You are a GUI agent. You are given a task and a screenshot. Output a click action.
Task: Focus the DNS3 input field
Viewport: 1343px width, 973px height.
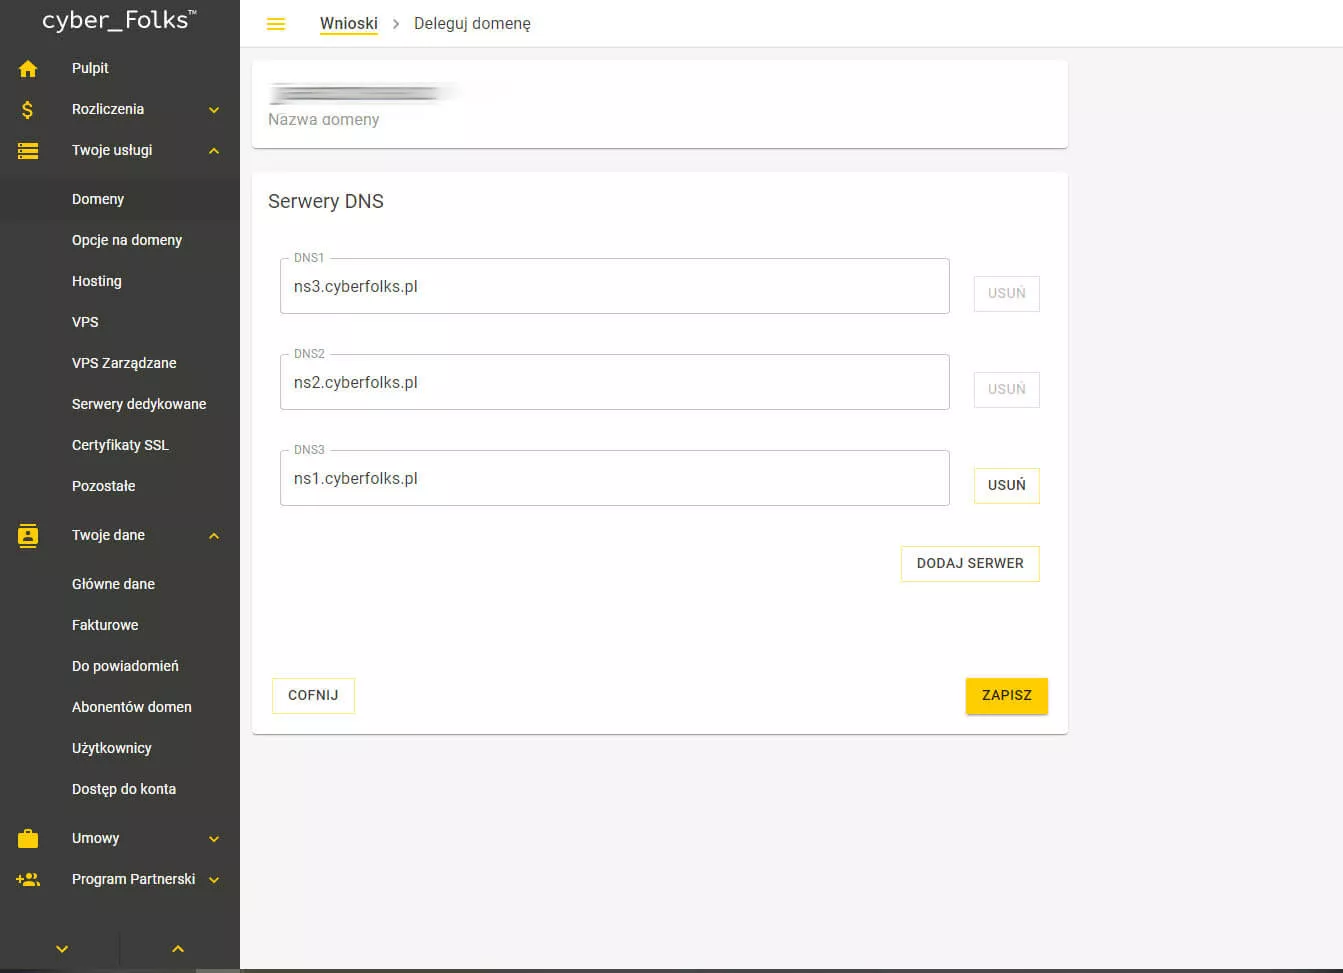coord(615,478)
